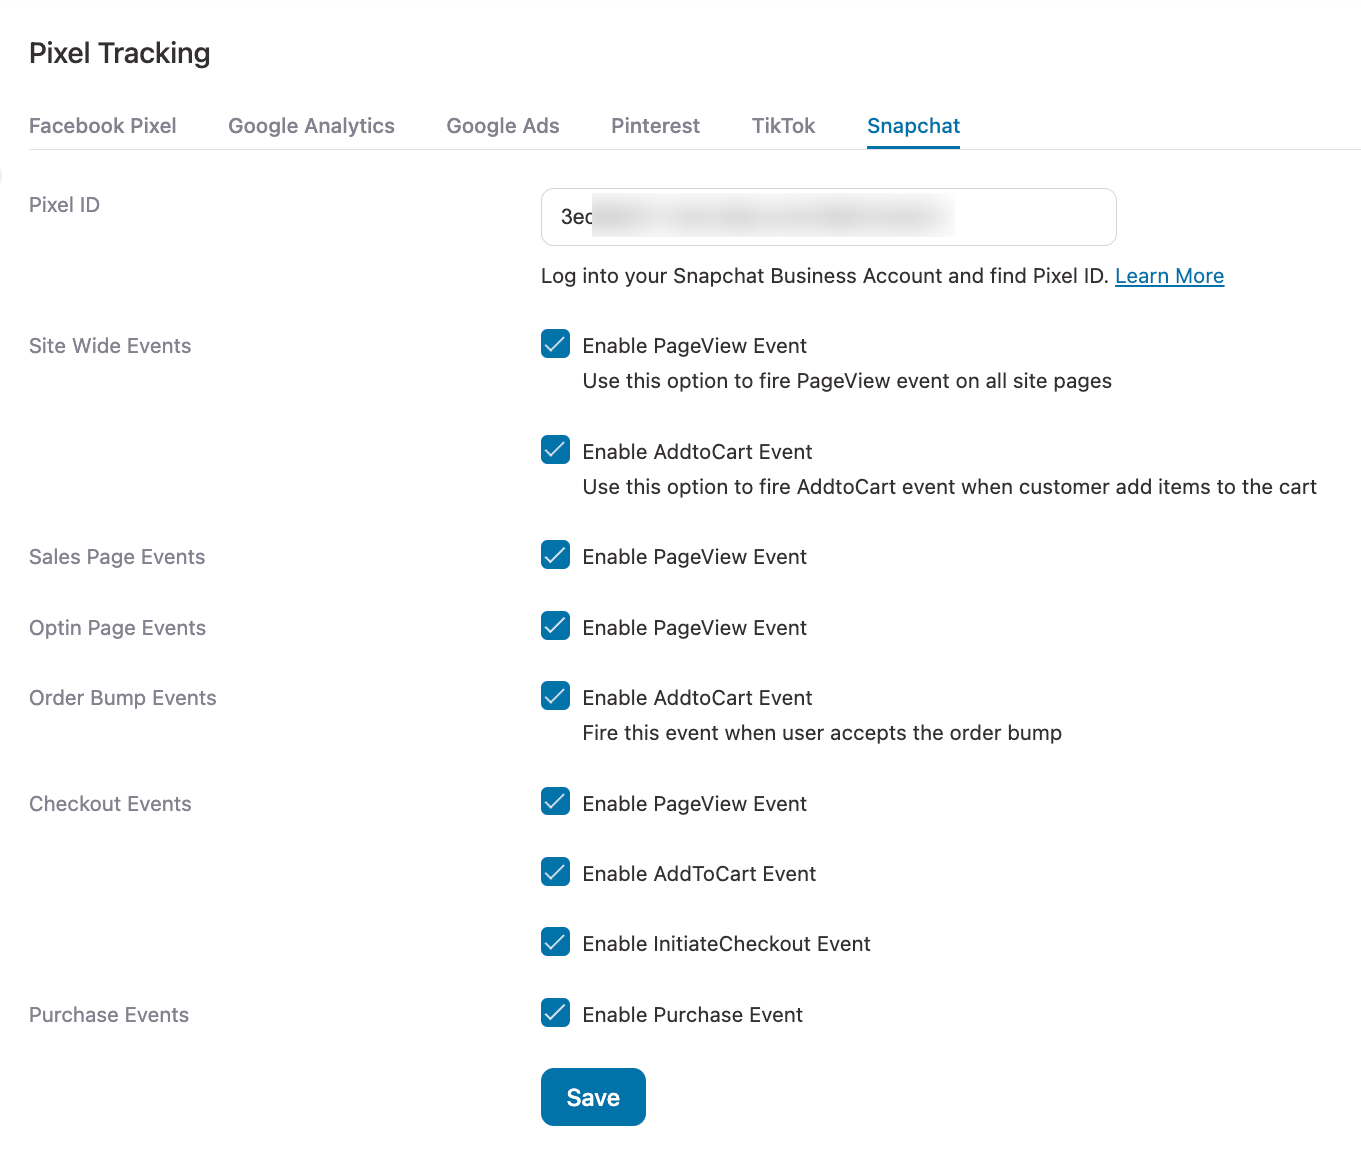Toggle Enable InitiateCheckout Event checkbox
Viewport: 1361px width, 1155px height.
[x=555, y=942]
